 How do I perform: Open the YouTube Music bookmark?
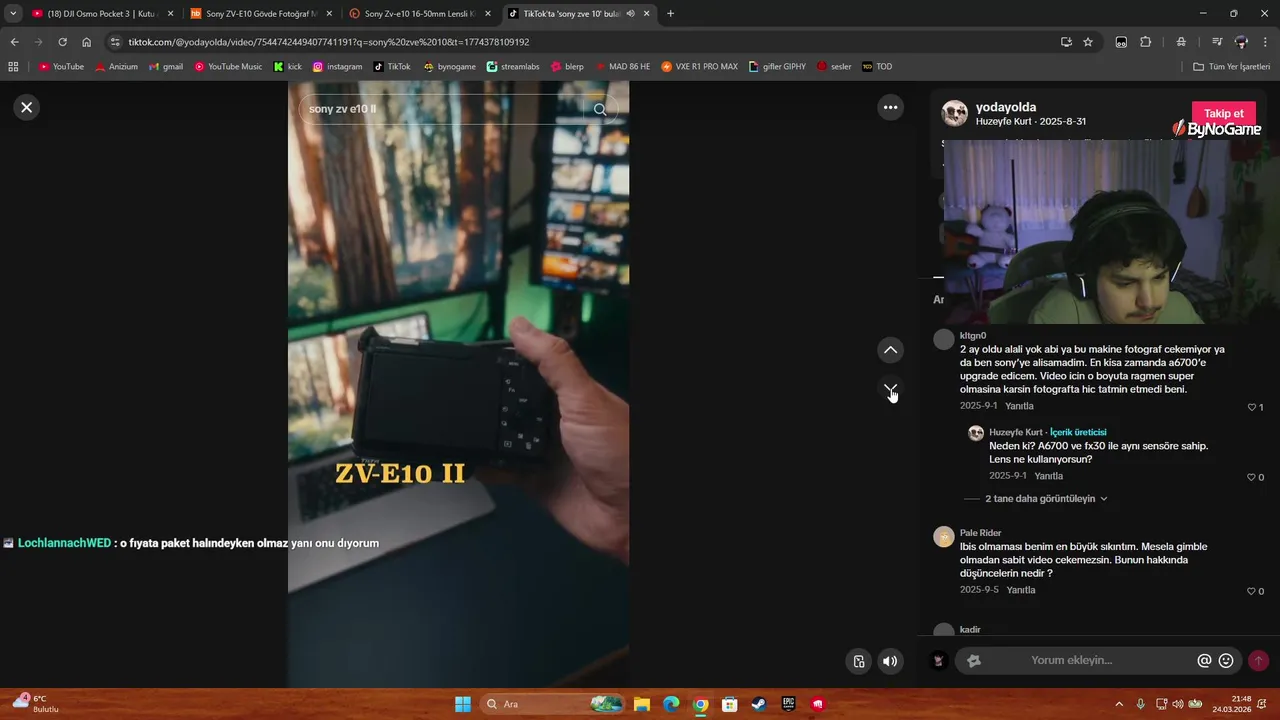coord(228,67)
